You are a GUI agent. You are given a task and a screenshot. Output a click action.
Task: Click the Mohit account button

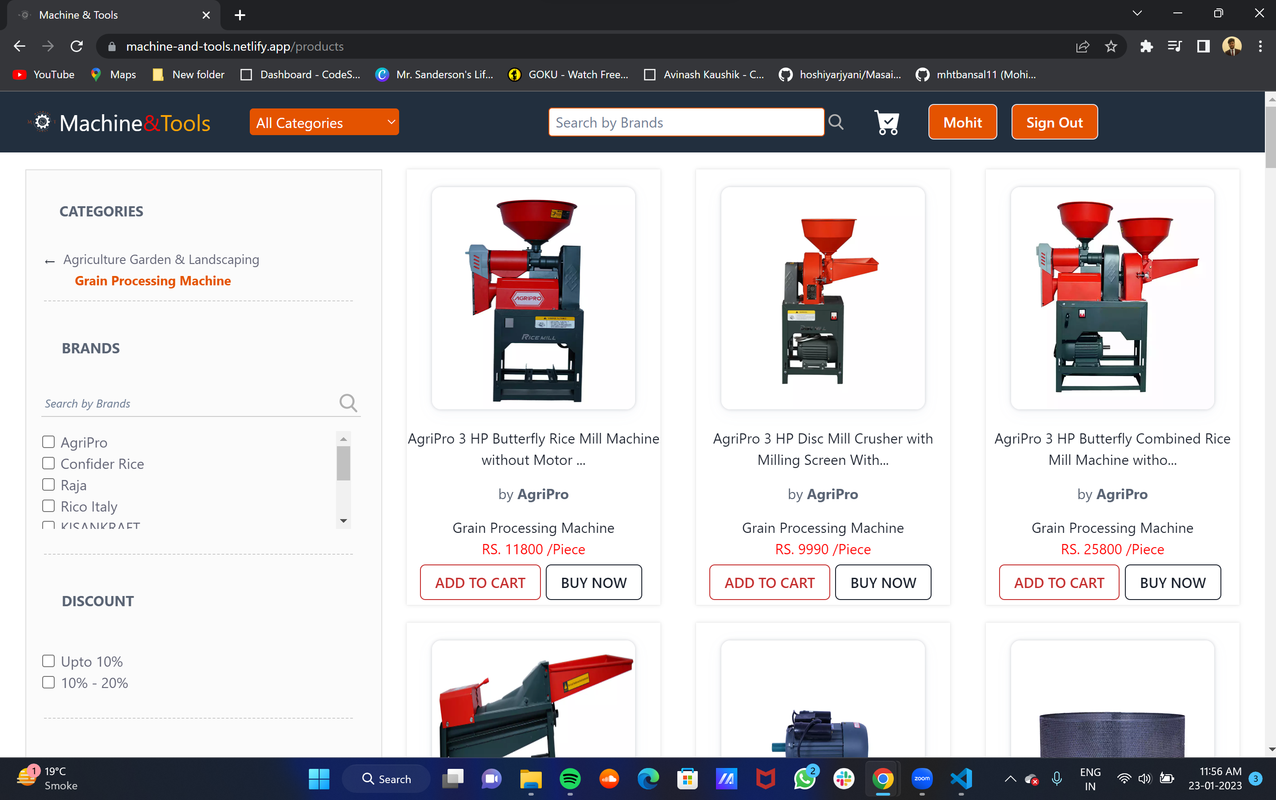962,122
